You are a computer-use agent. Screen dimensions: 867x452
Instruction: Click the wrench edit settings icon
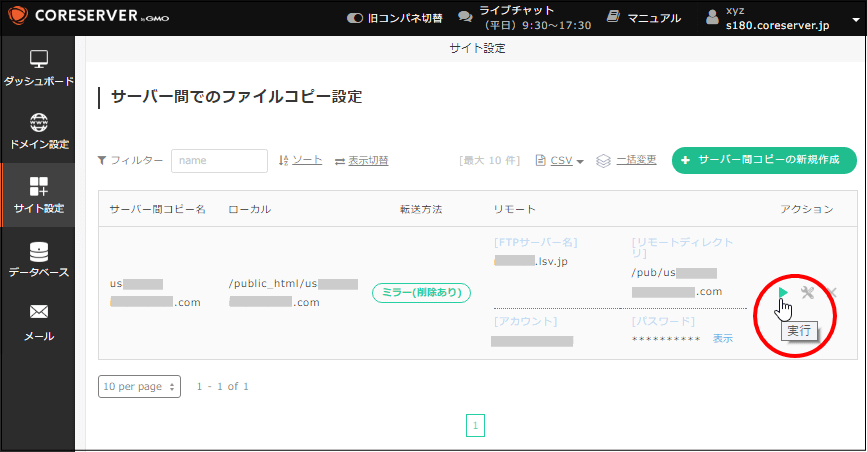(808, 292)
